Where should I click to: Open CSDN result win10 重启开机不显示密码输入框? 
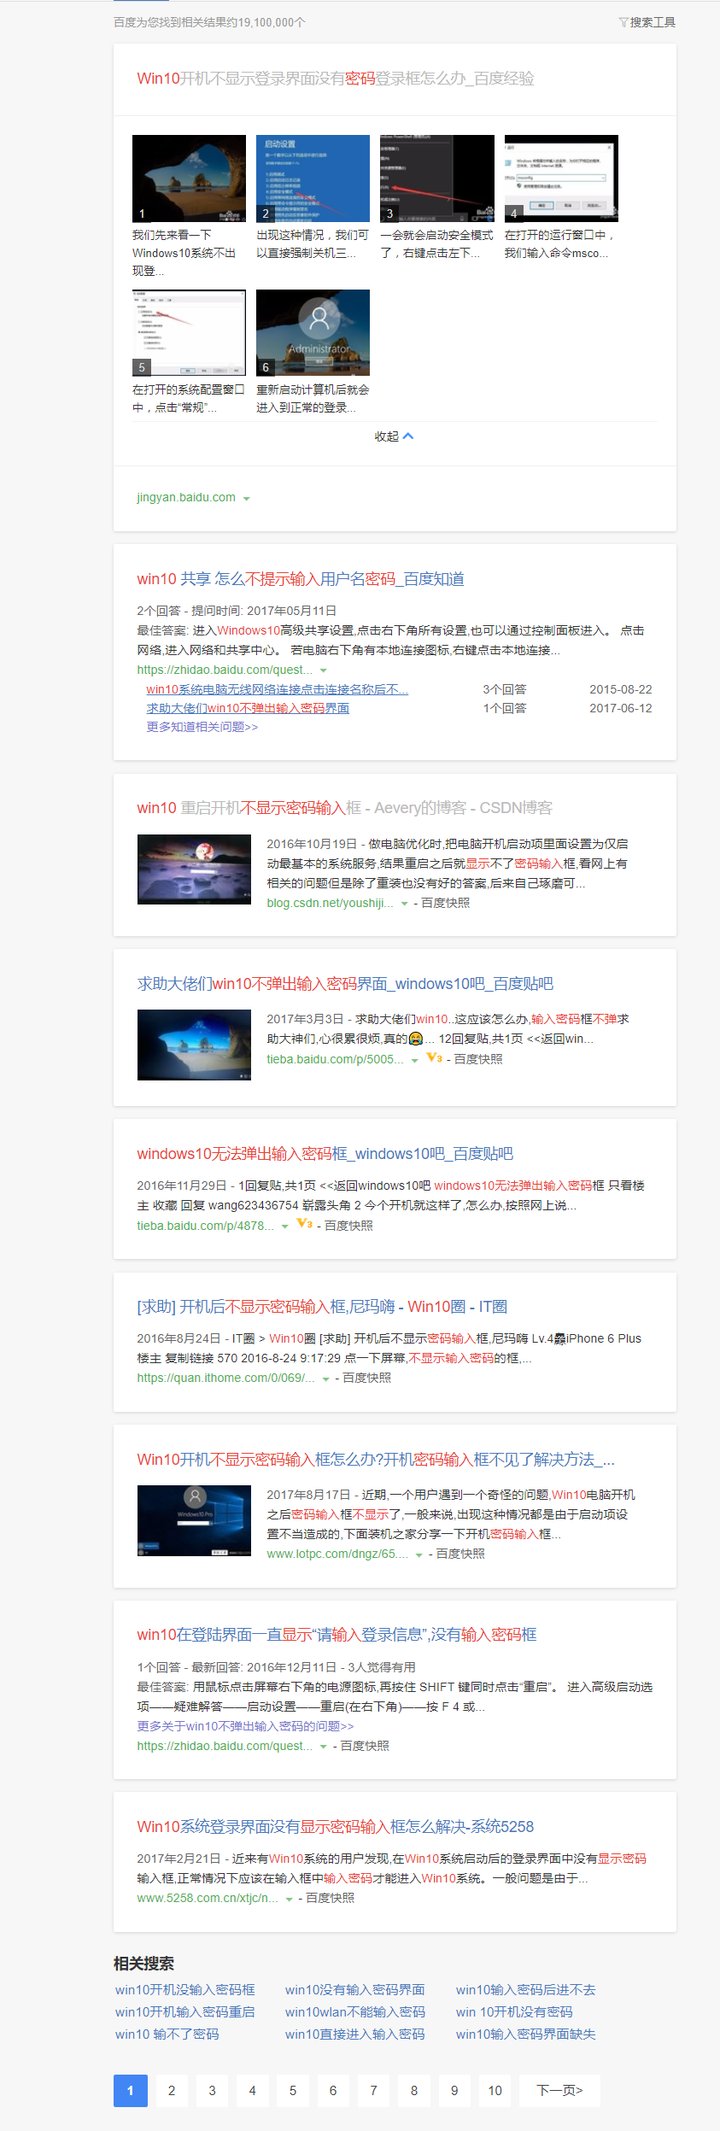(x=344, y=808)
